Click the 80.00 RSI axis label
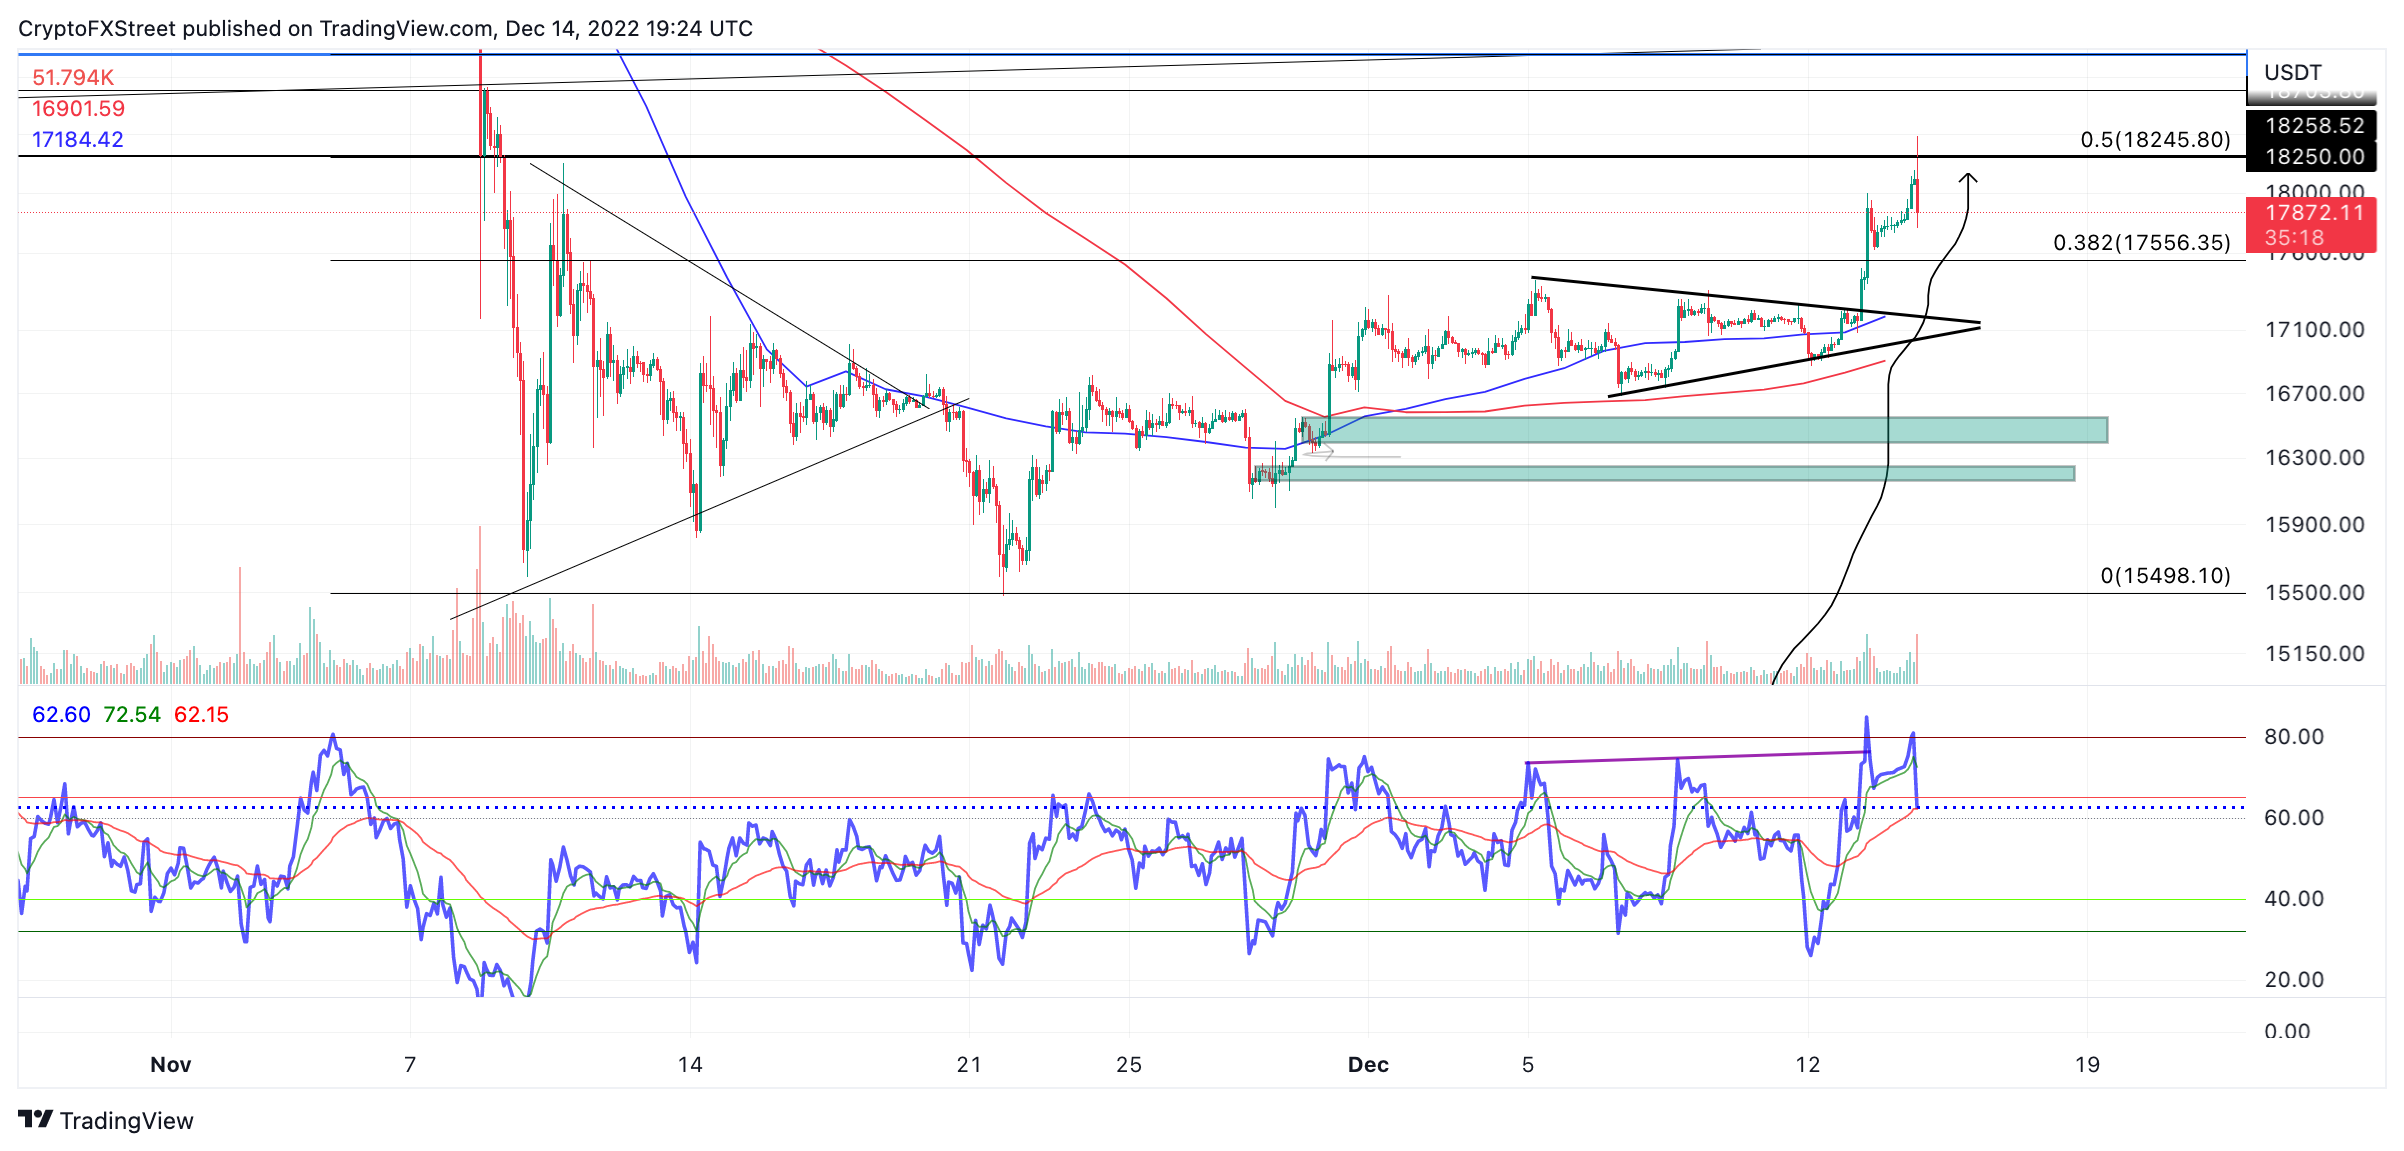Screen dimensions: 2404x1151 coord(2293,736)
